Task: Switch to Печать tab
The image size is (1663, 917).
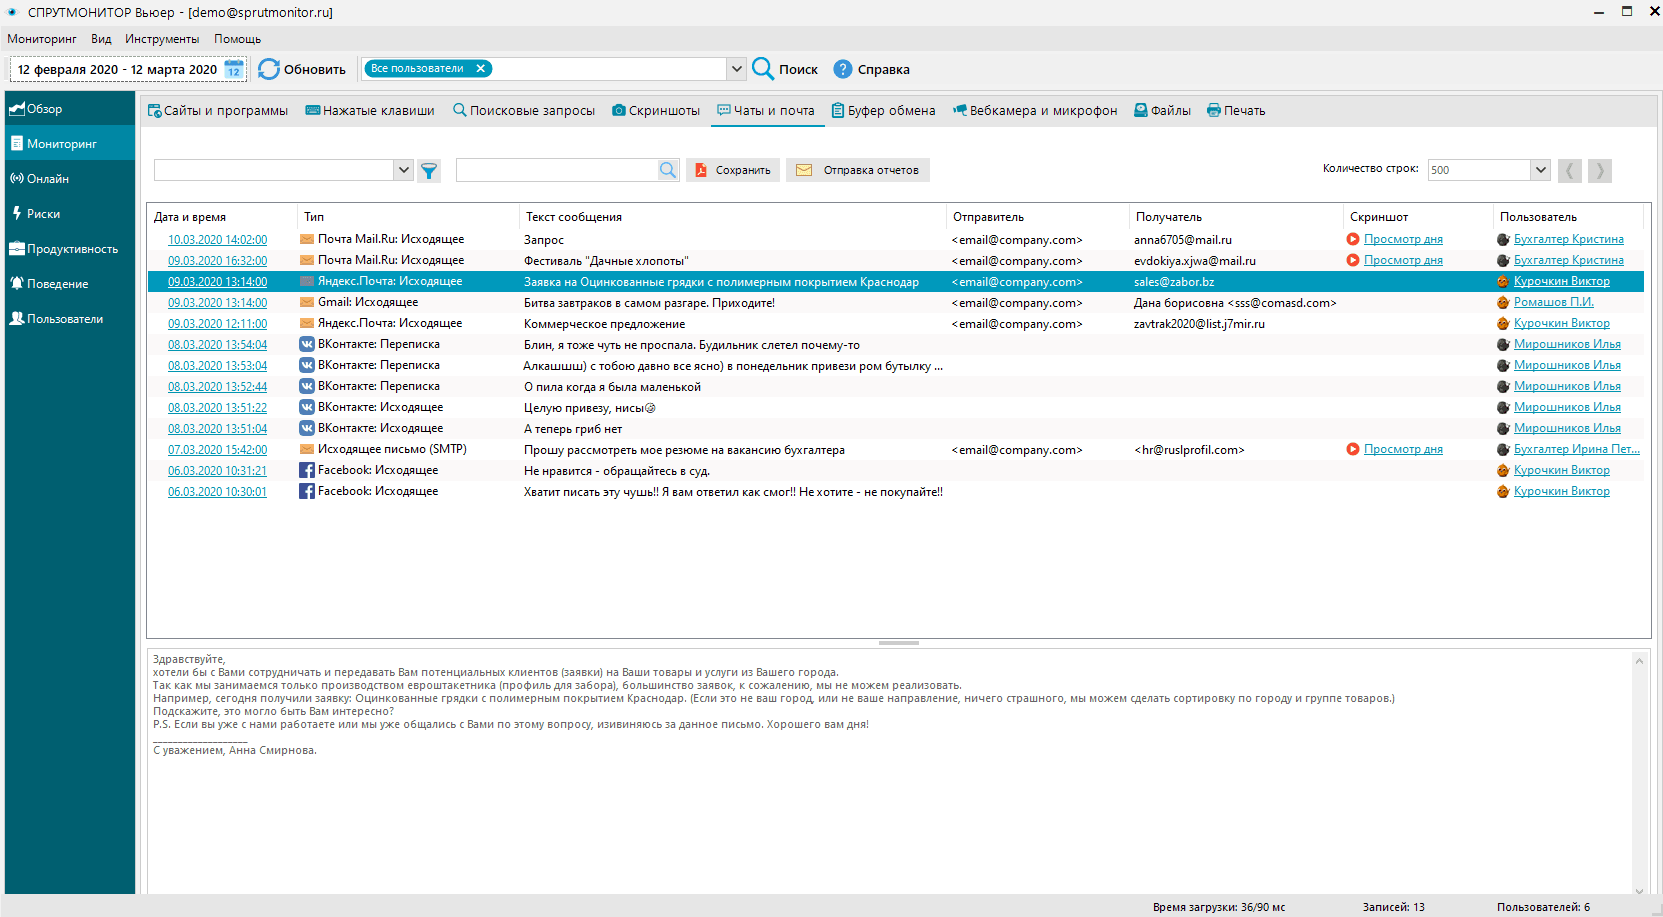Action: tap(1236, 111)
